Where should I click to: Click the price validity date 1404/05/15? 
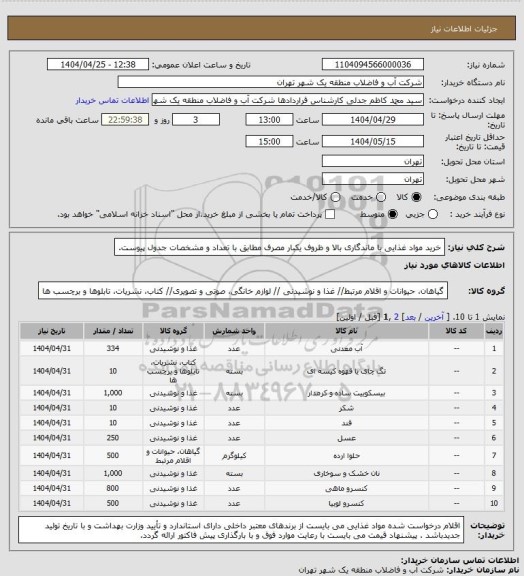pos(373,141)
